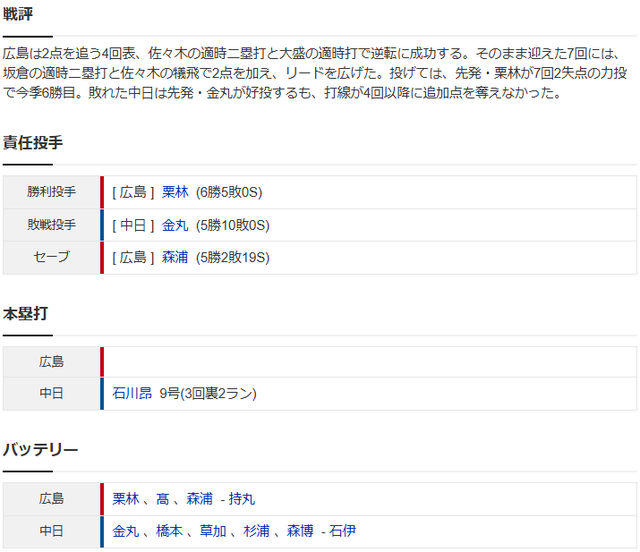Open home run hitter 石川昂 link
This screenshot has width=640, height=552.
pos(132,393)
